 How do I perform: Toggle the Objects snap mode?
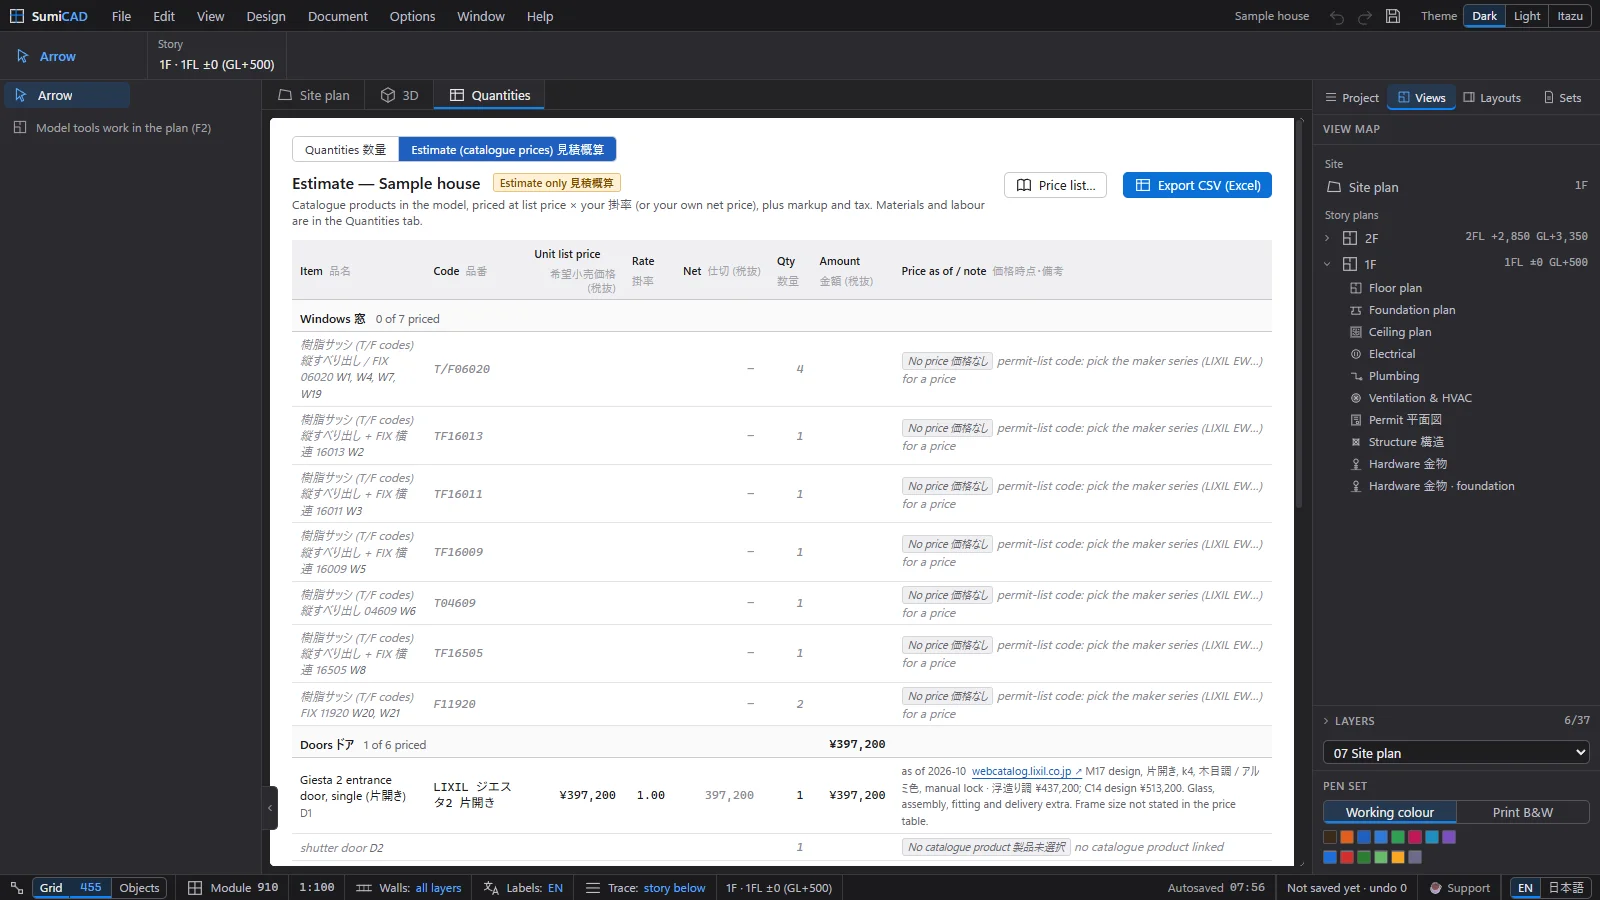pyautogui.click(x=139, y=888)
